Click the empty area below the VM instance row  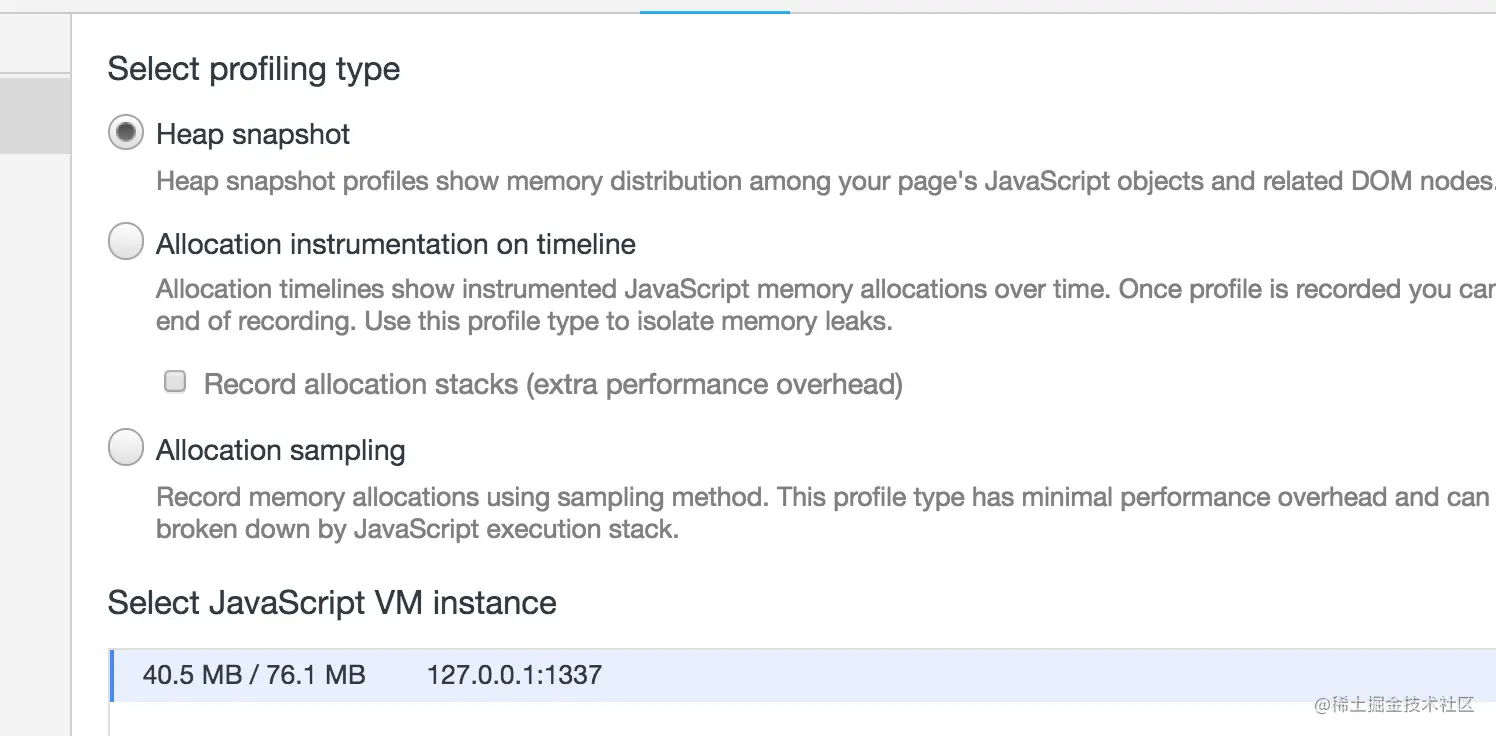click(800, 718)
